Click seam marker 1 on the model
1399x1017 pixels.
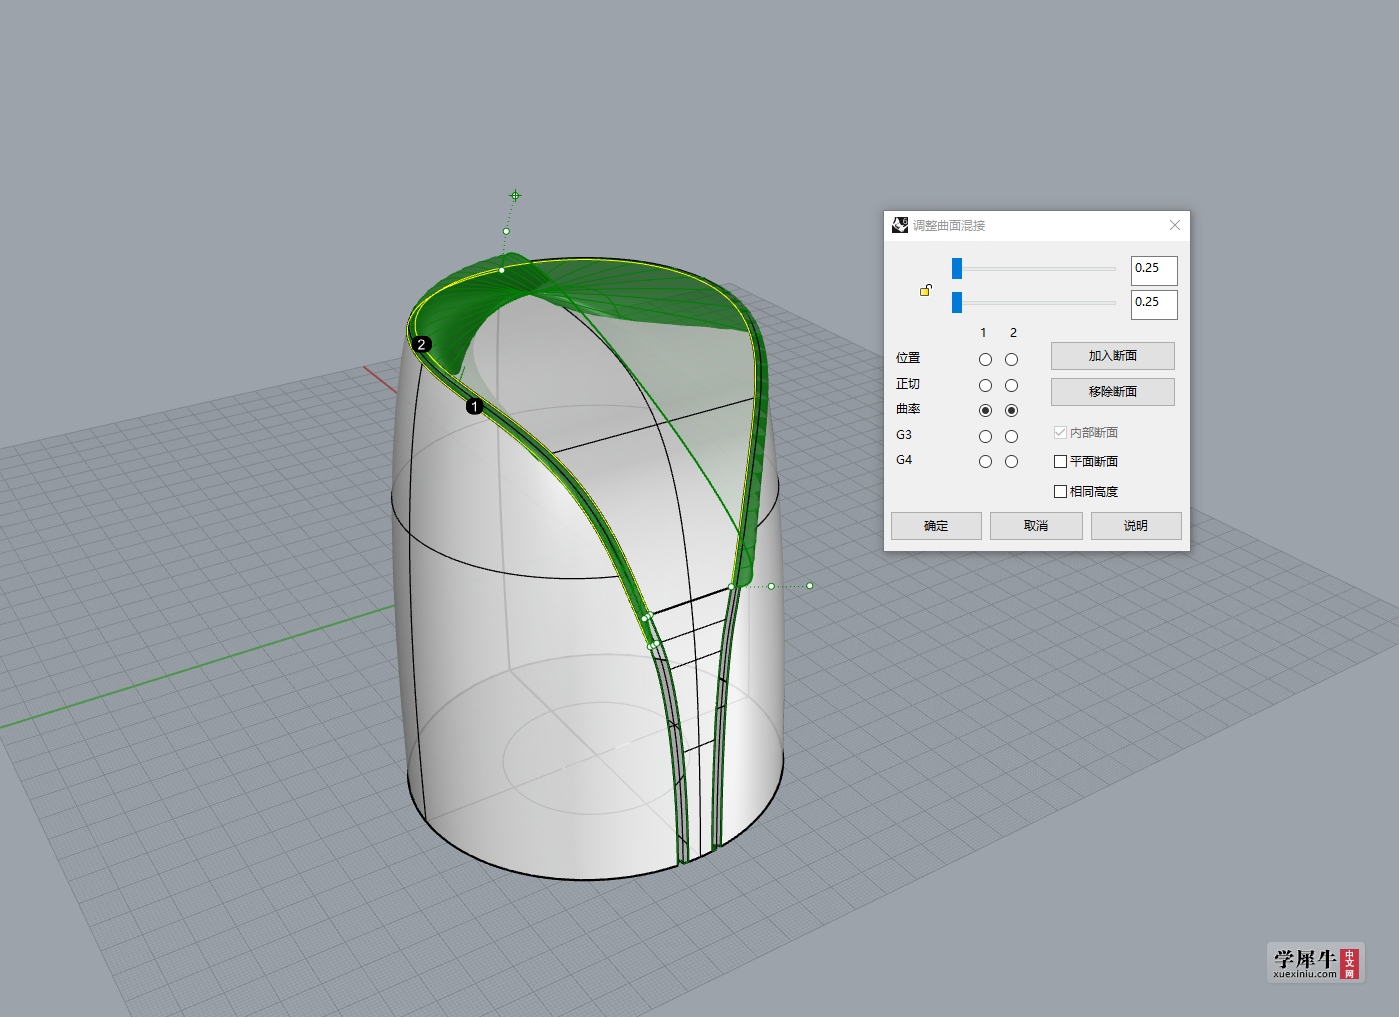point(475,406)
